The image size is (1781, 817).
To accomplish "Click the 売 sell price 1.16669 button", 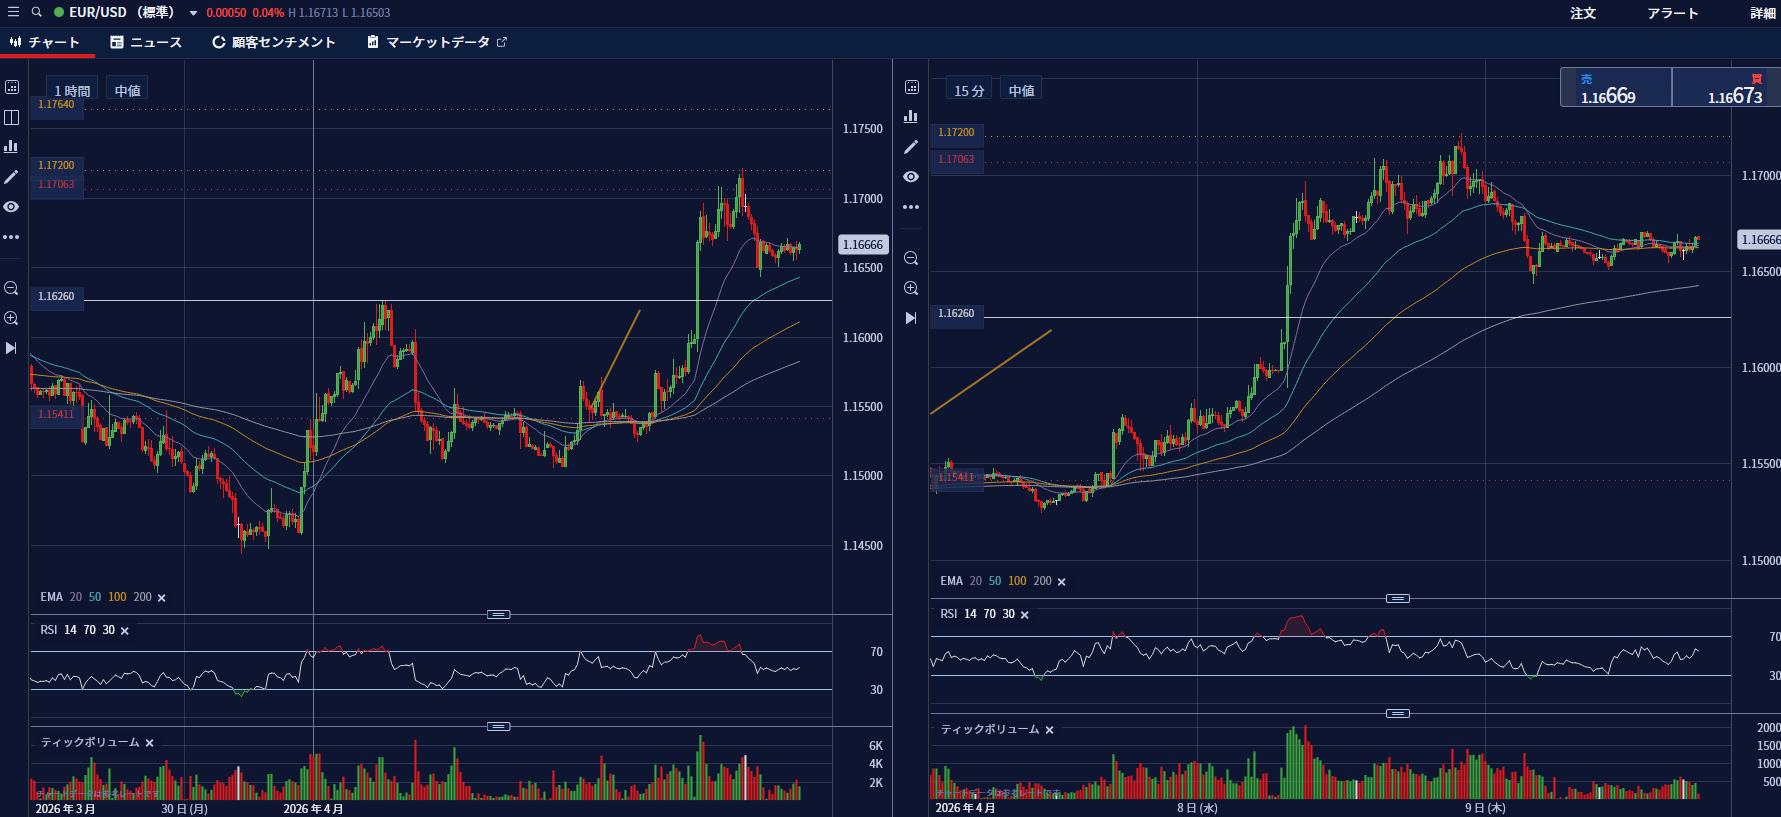I will [x=1616, y=87].
